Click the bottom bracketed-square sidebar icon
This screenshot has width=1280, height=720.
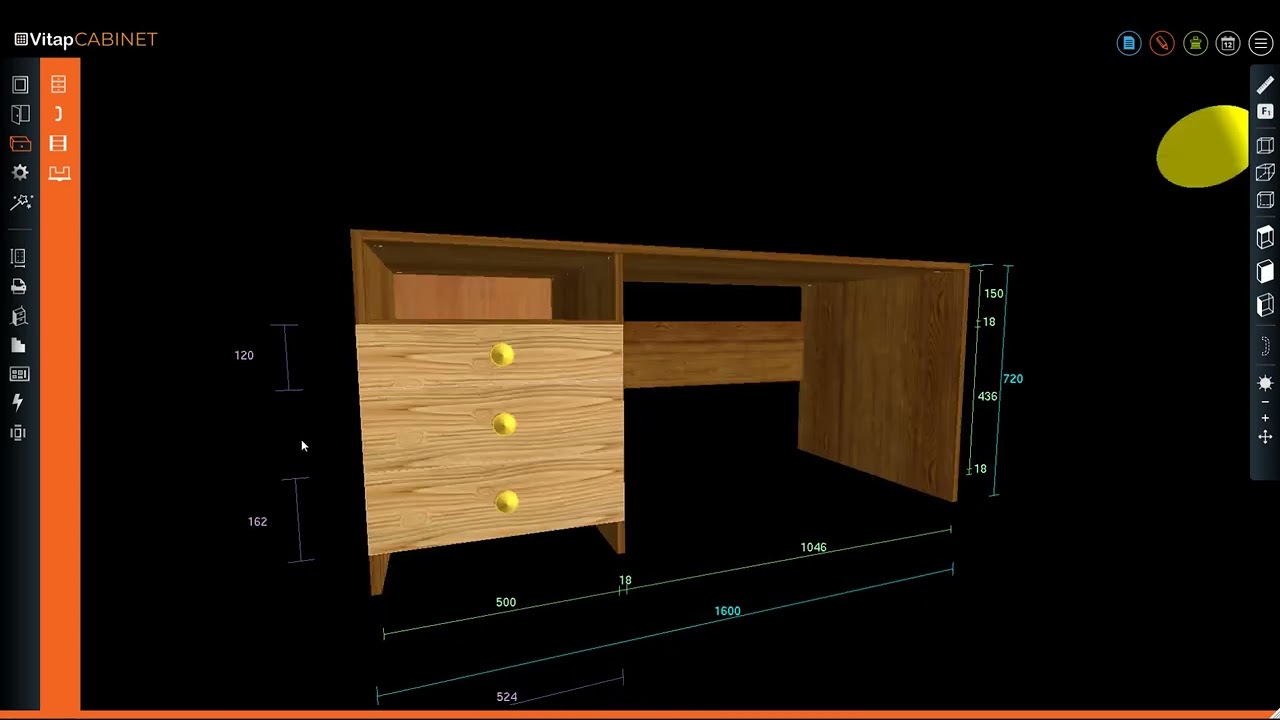pos(18,432)
